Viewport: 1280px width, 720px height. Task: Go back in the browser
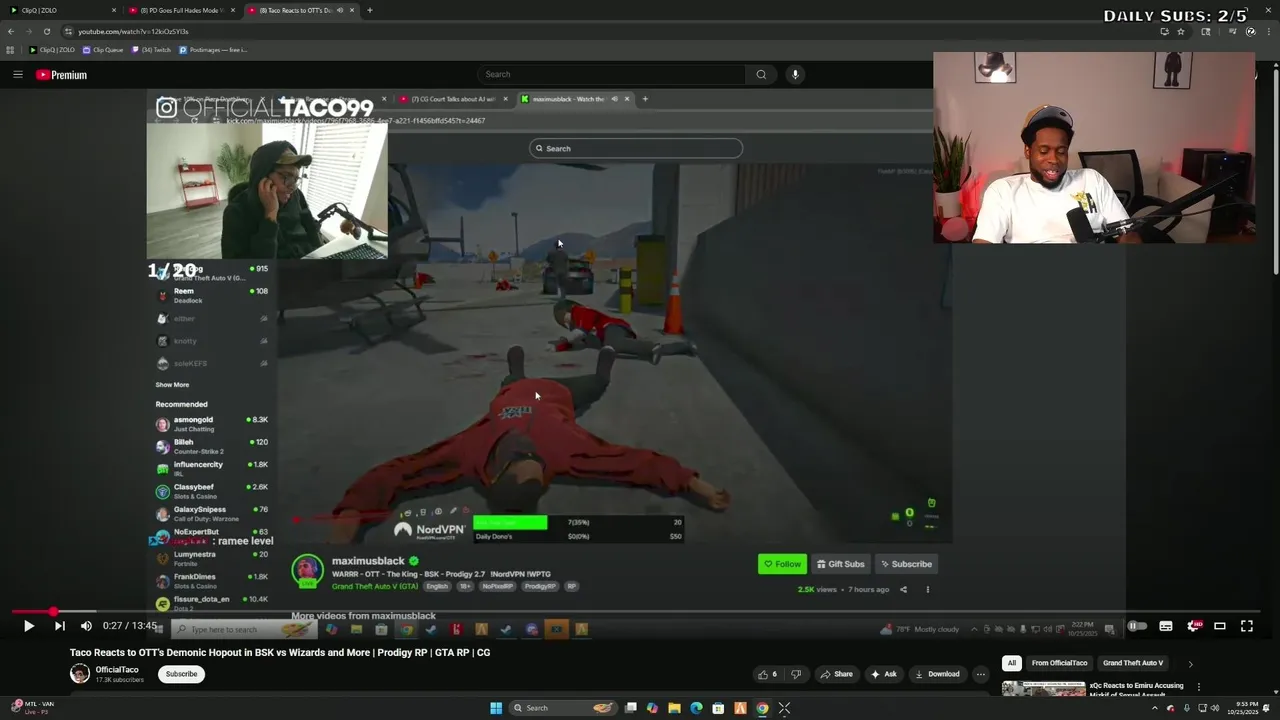[11, 31]
